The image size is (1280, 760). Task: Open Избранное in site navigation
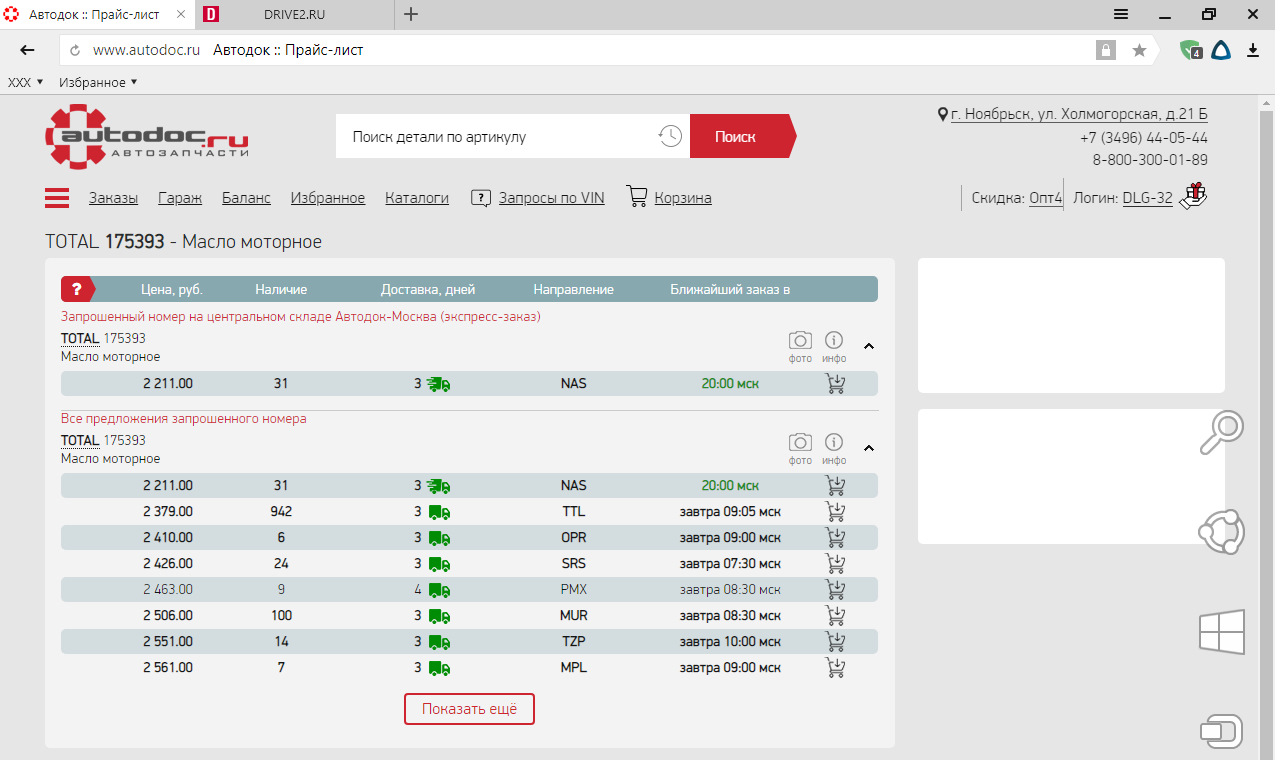tap(328, 198)
